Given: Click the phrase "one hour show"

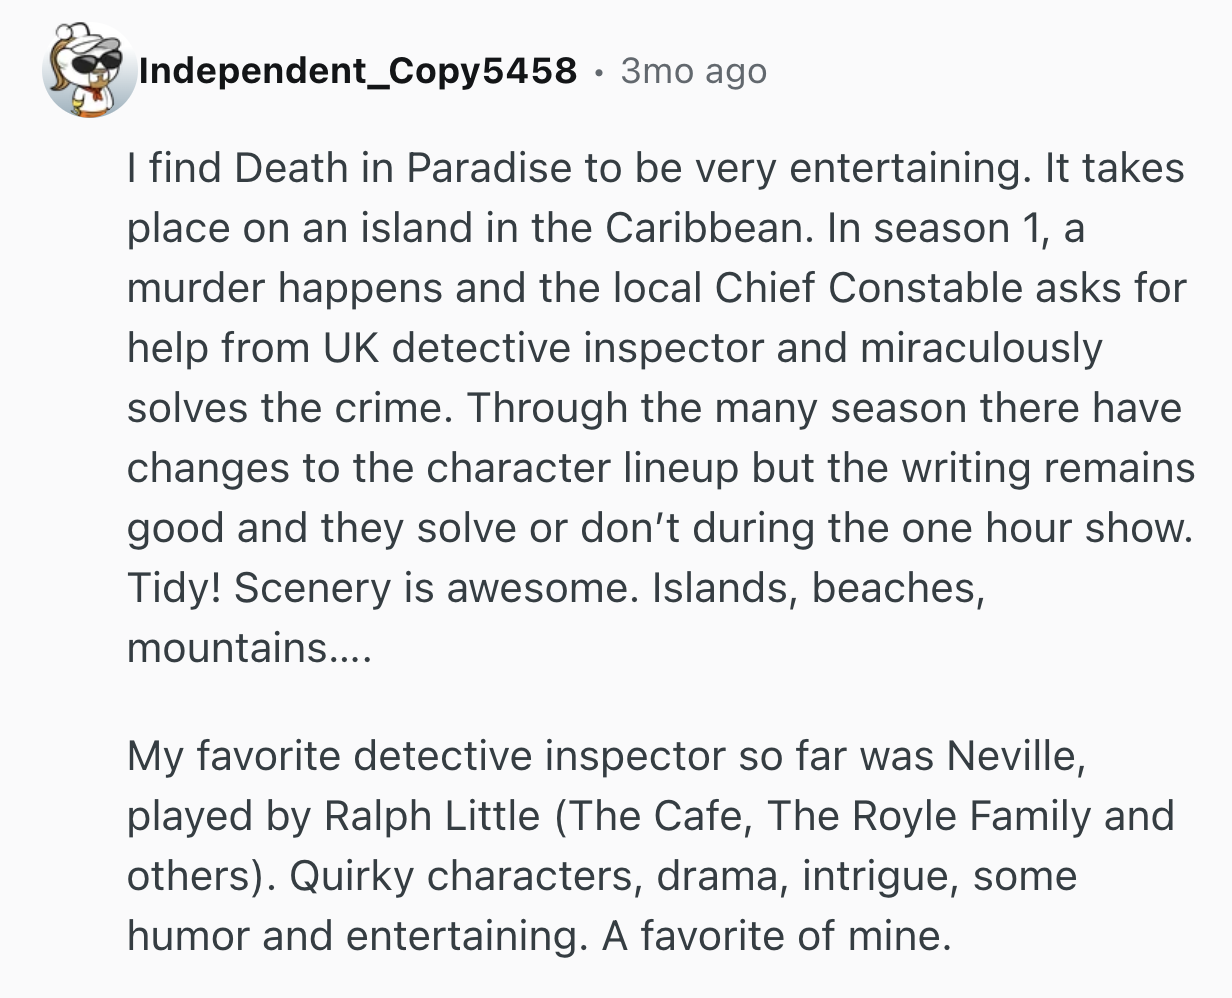Looking at the screenshot, I should pos(1046,528).
